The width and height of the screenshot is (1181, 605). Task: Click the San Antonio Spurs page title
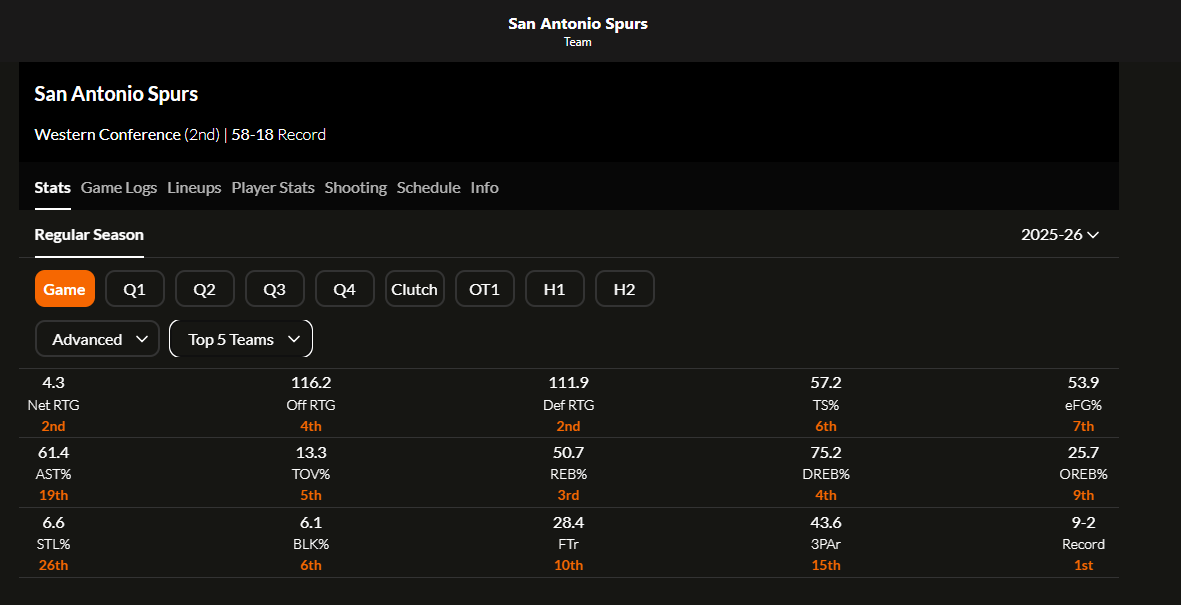(578, 23)
